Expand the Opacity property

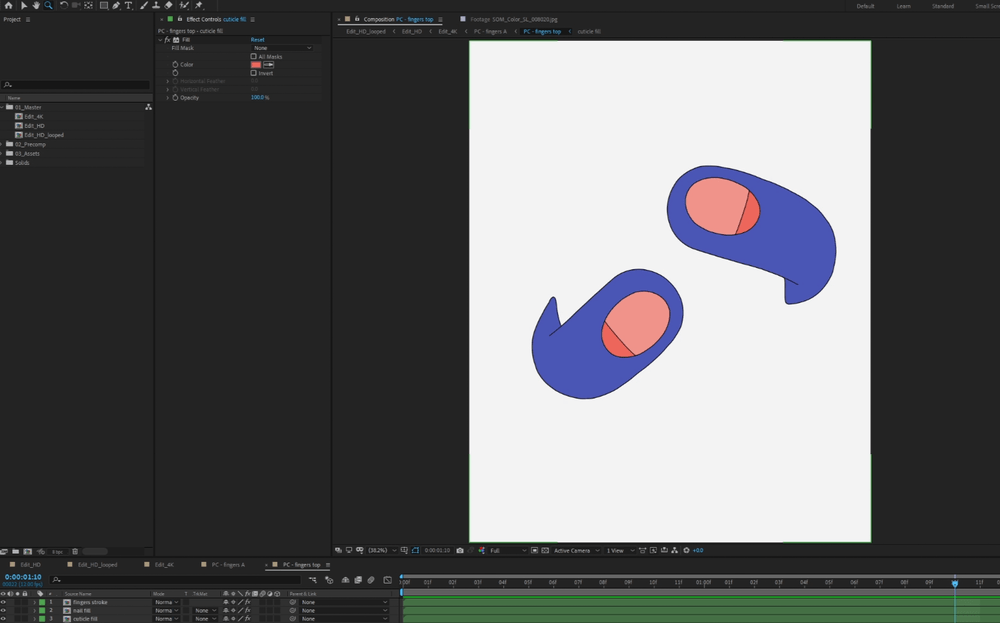(x=168, y=97)
